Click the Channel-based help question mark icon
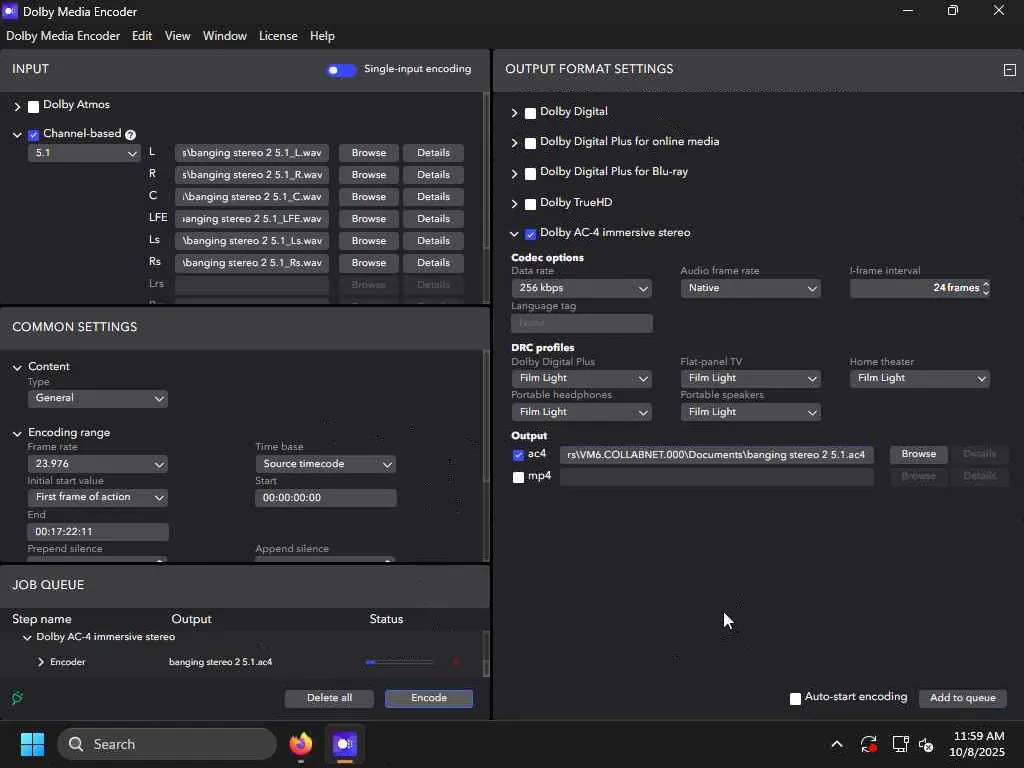 (131, 135)
